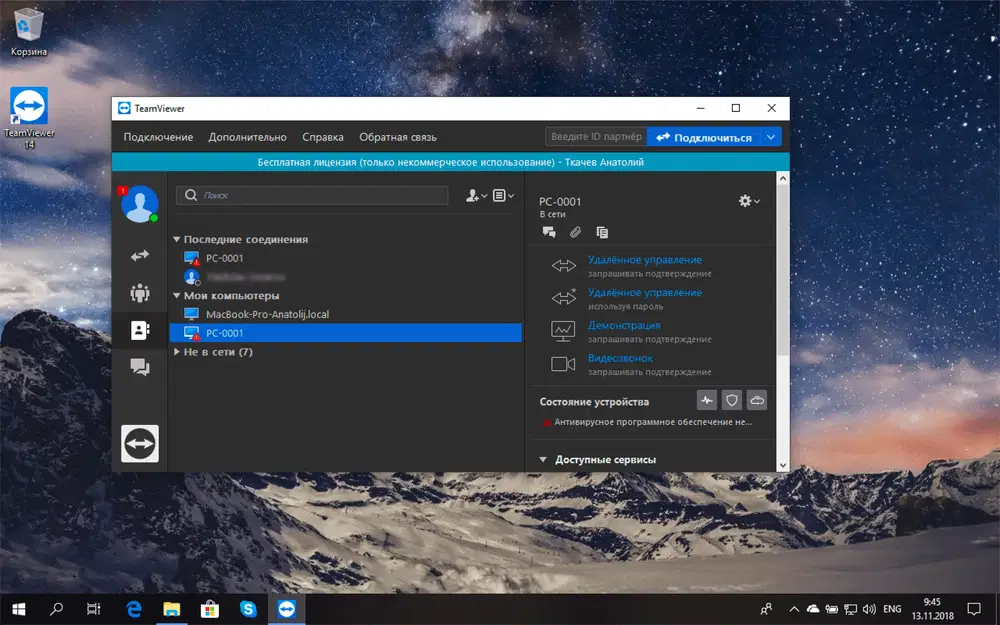Viewport: 1000px width, 625px height.
Task: Click the TeamViewer logo at the sidebar bottom
Action: click(x=140, y=443)
